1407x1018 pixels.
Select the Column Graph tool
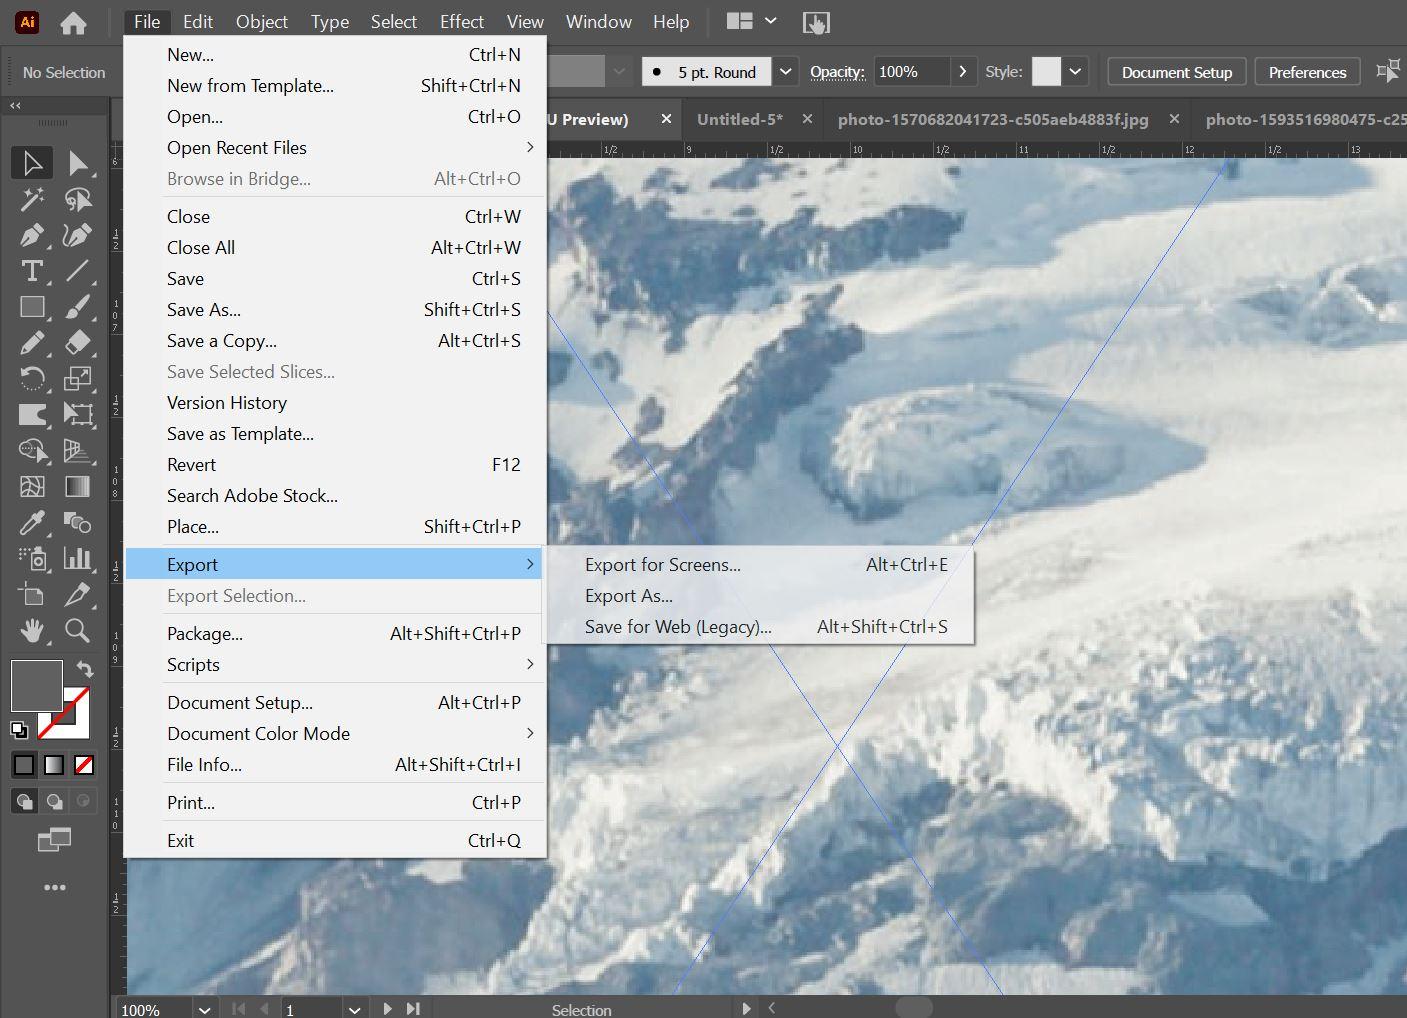(78, 559)
